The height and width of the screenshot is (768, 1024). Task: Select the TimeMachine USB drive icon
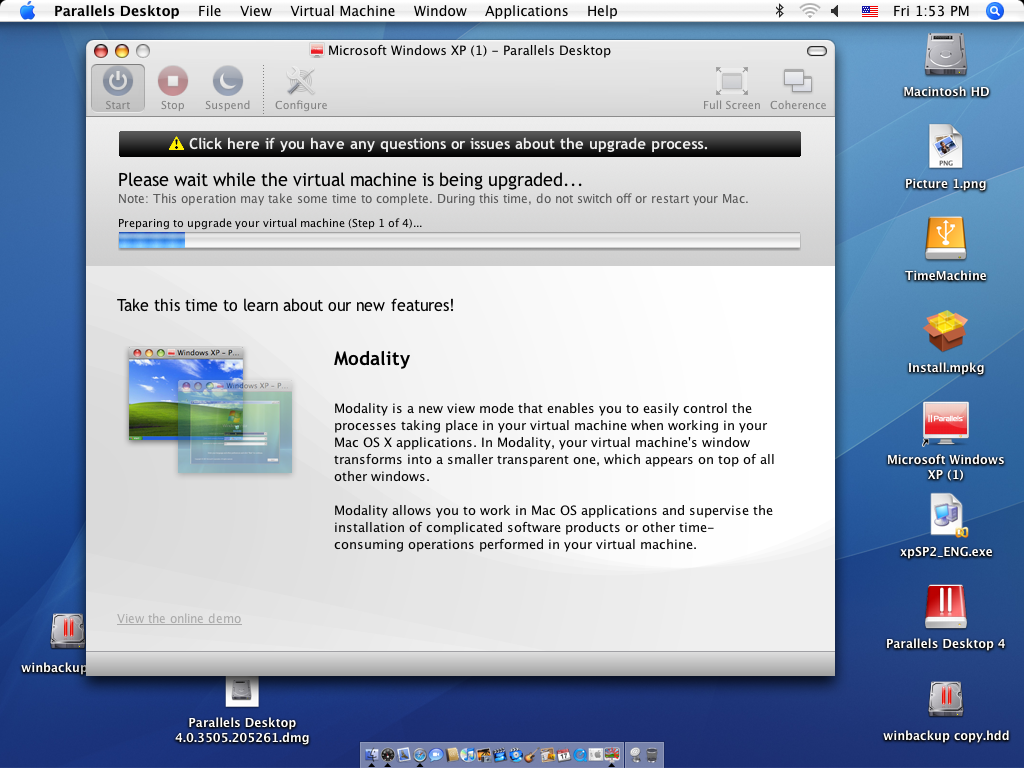tap(946, 238)
